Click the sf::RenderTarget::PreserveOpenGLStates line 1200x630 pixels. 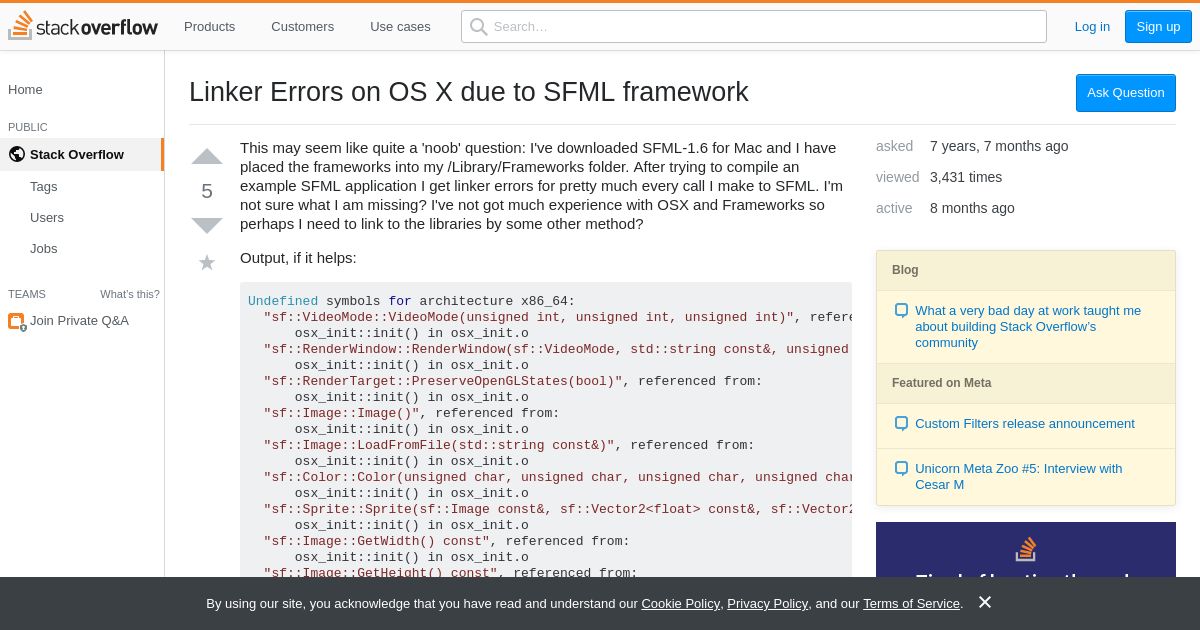coord(513,381)
